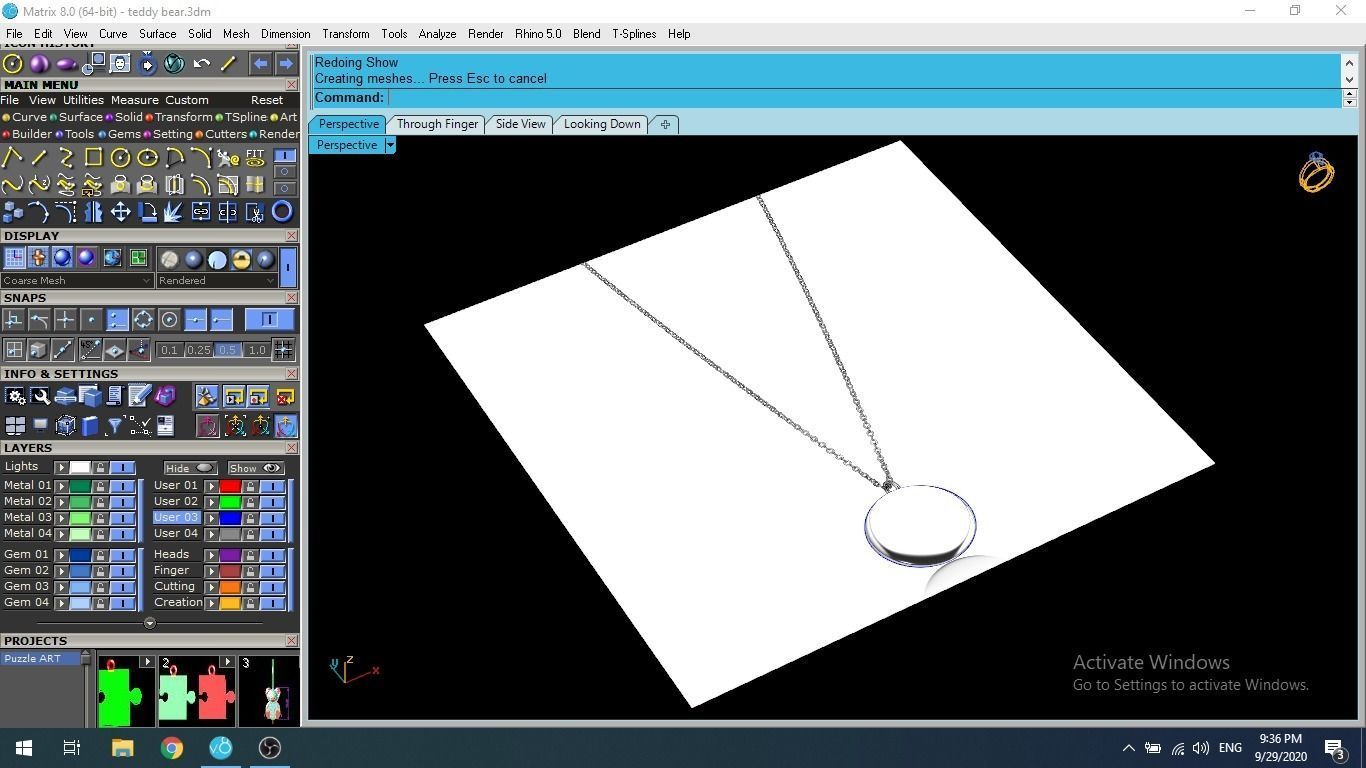The width and height of the screenshot is (1366, 768).
Task: Click the green four-pane icon in Display
Action: [x=137, y=258]
